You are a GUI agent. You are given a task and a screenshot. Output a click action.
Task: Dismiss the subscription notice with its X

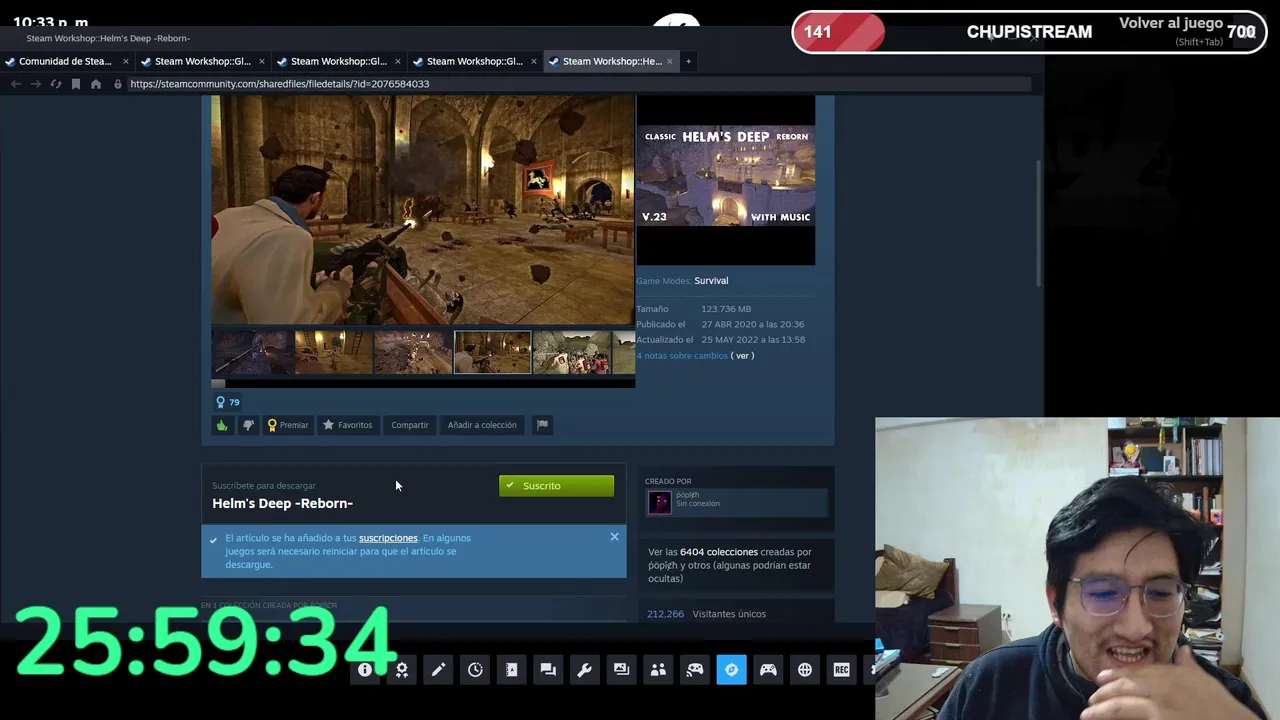tap(614, 537)
